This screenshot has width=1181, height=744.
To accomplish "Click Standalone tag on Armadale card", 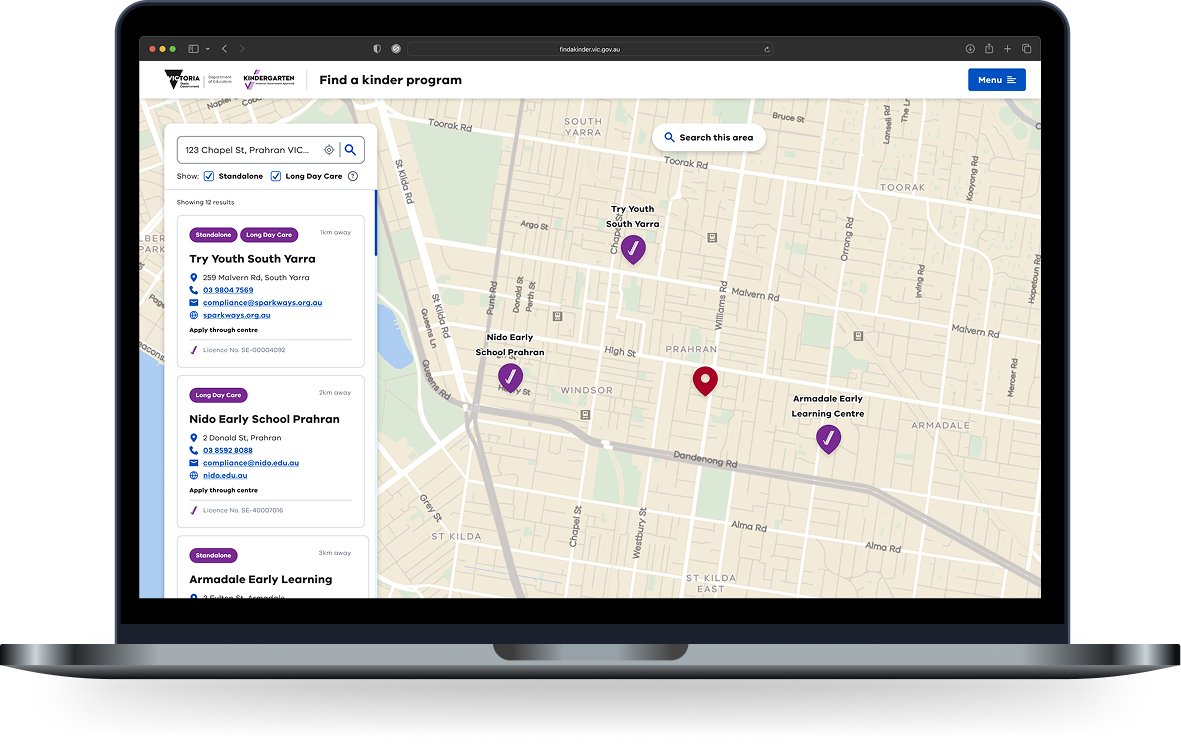I will click(213, 556).
